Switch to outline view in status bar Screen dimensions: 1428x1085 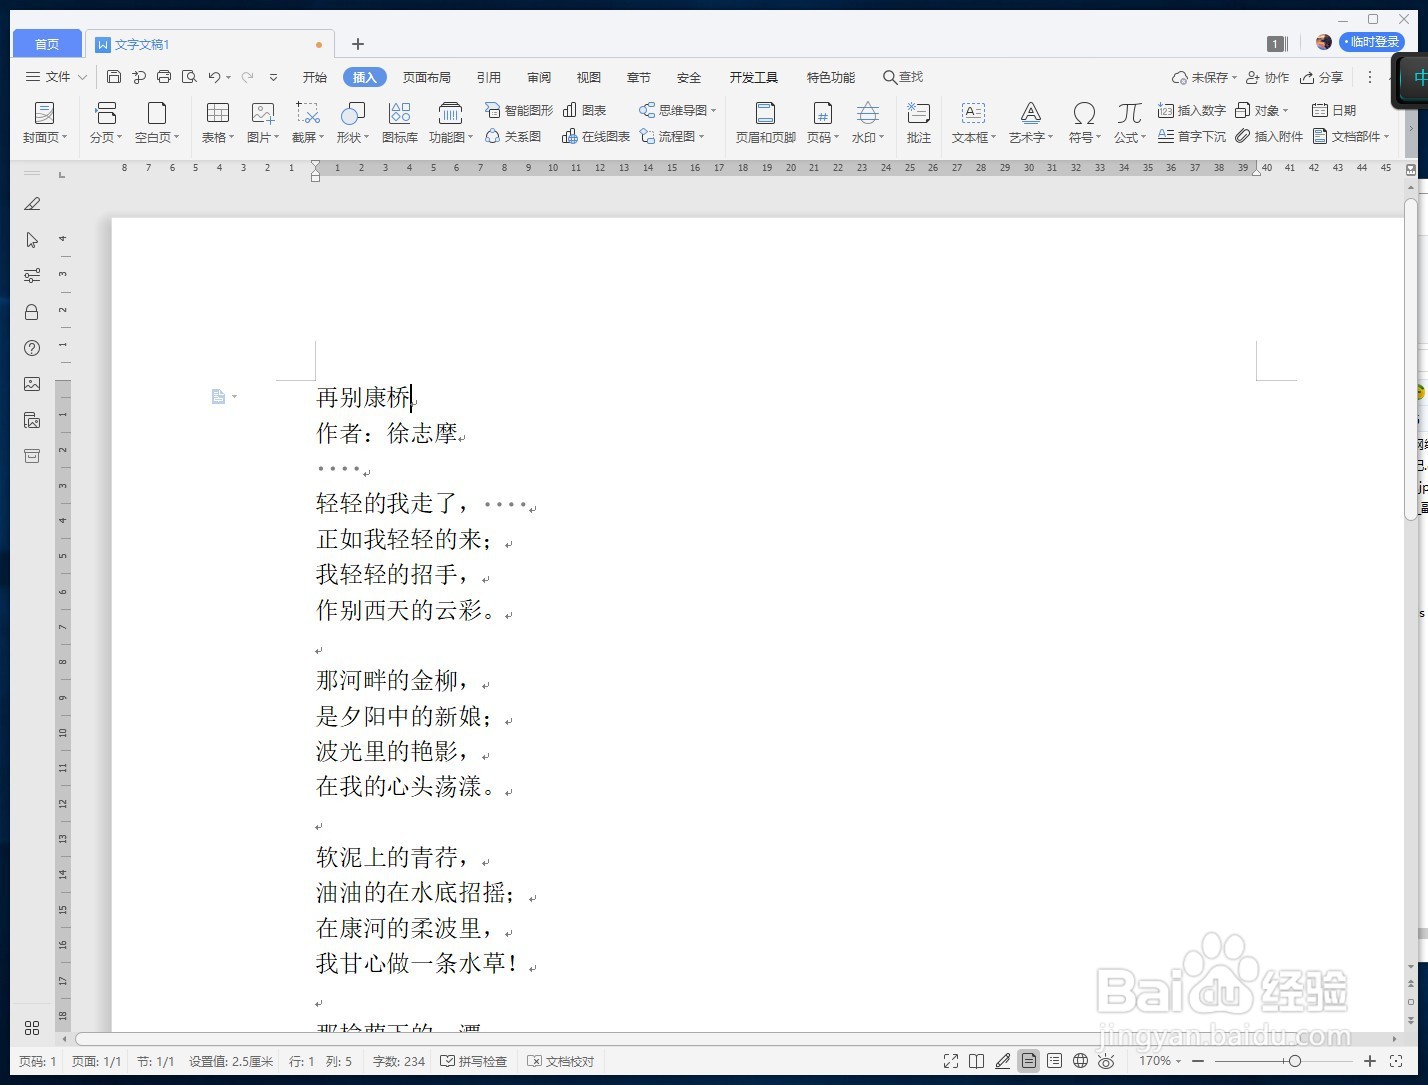tap(1054, 1061)
